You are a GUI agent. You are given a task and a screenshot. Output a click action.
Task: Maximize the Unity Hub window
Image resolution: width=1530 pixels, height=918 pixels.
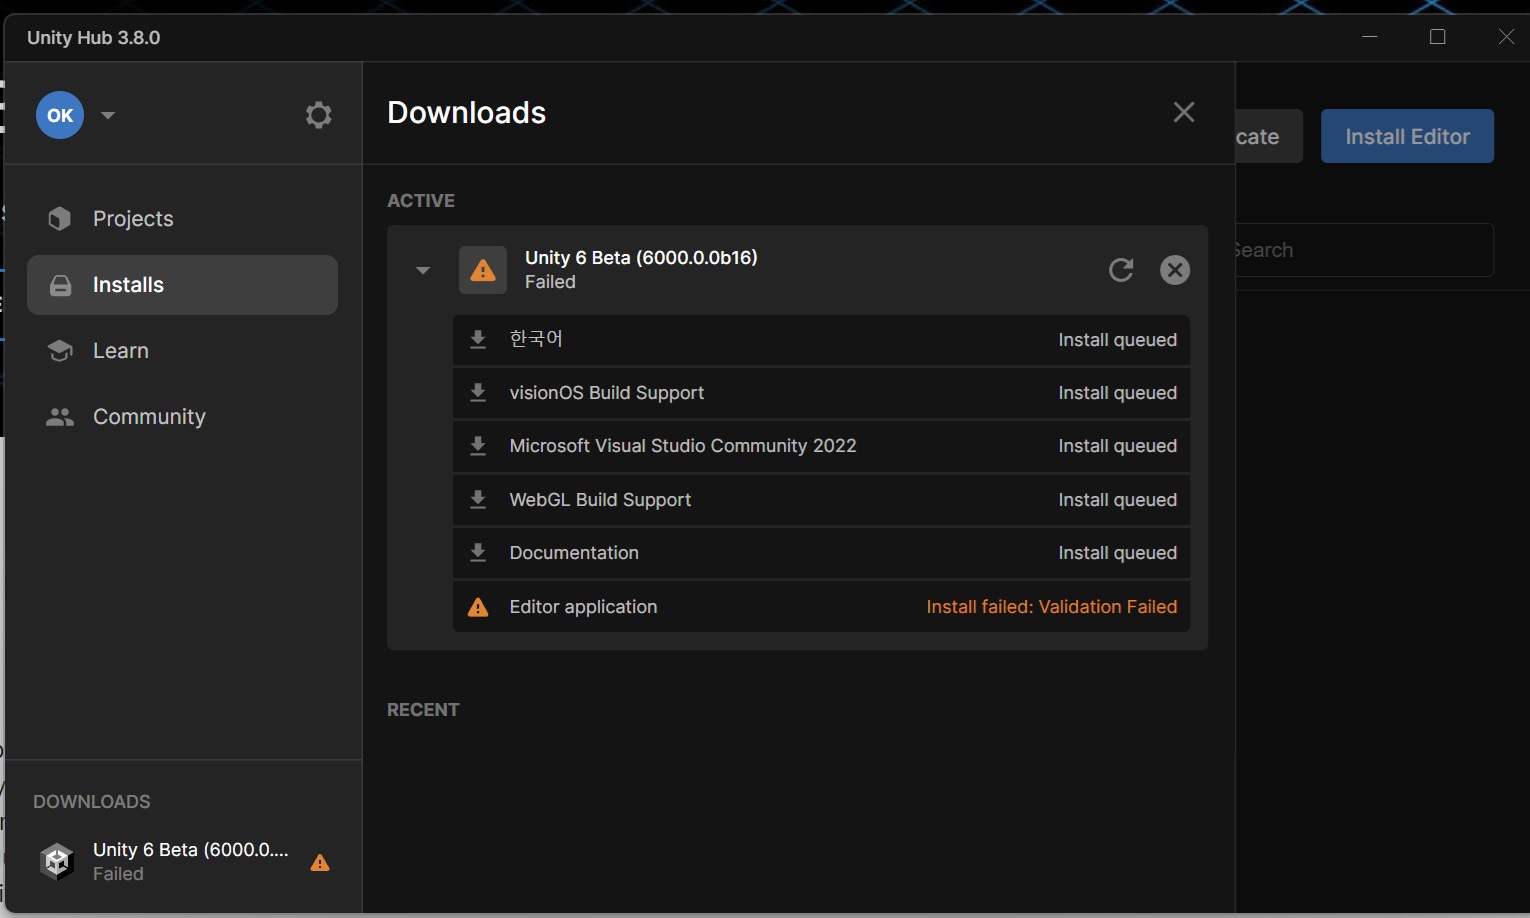[x=1438, y=37]
